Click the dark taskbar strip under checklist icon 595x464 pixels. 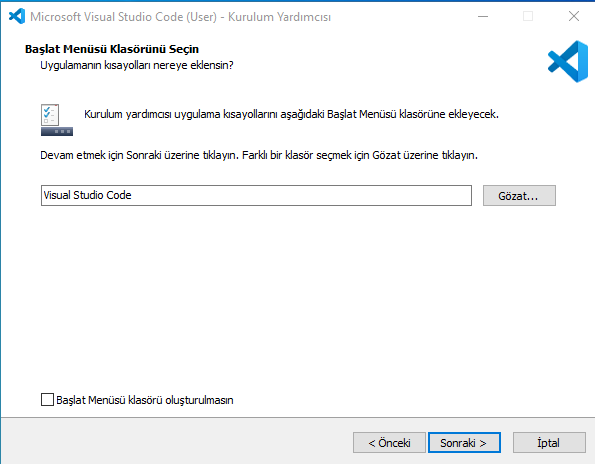point(57,132)
